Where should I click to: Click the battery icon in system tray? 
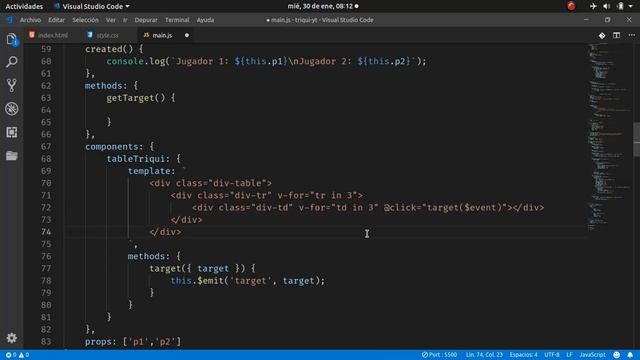(x=620, y=6)
